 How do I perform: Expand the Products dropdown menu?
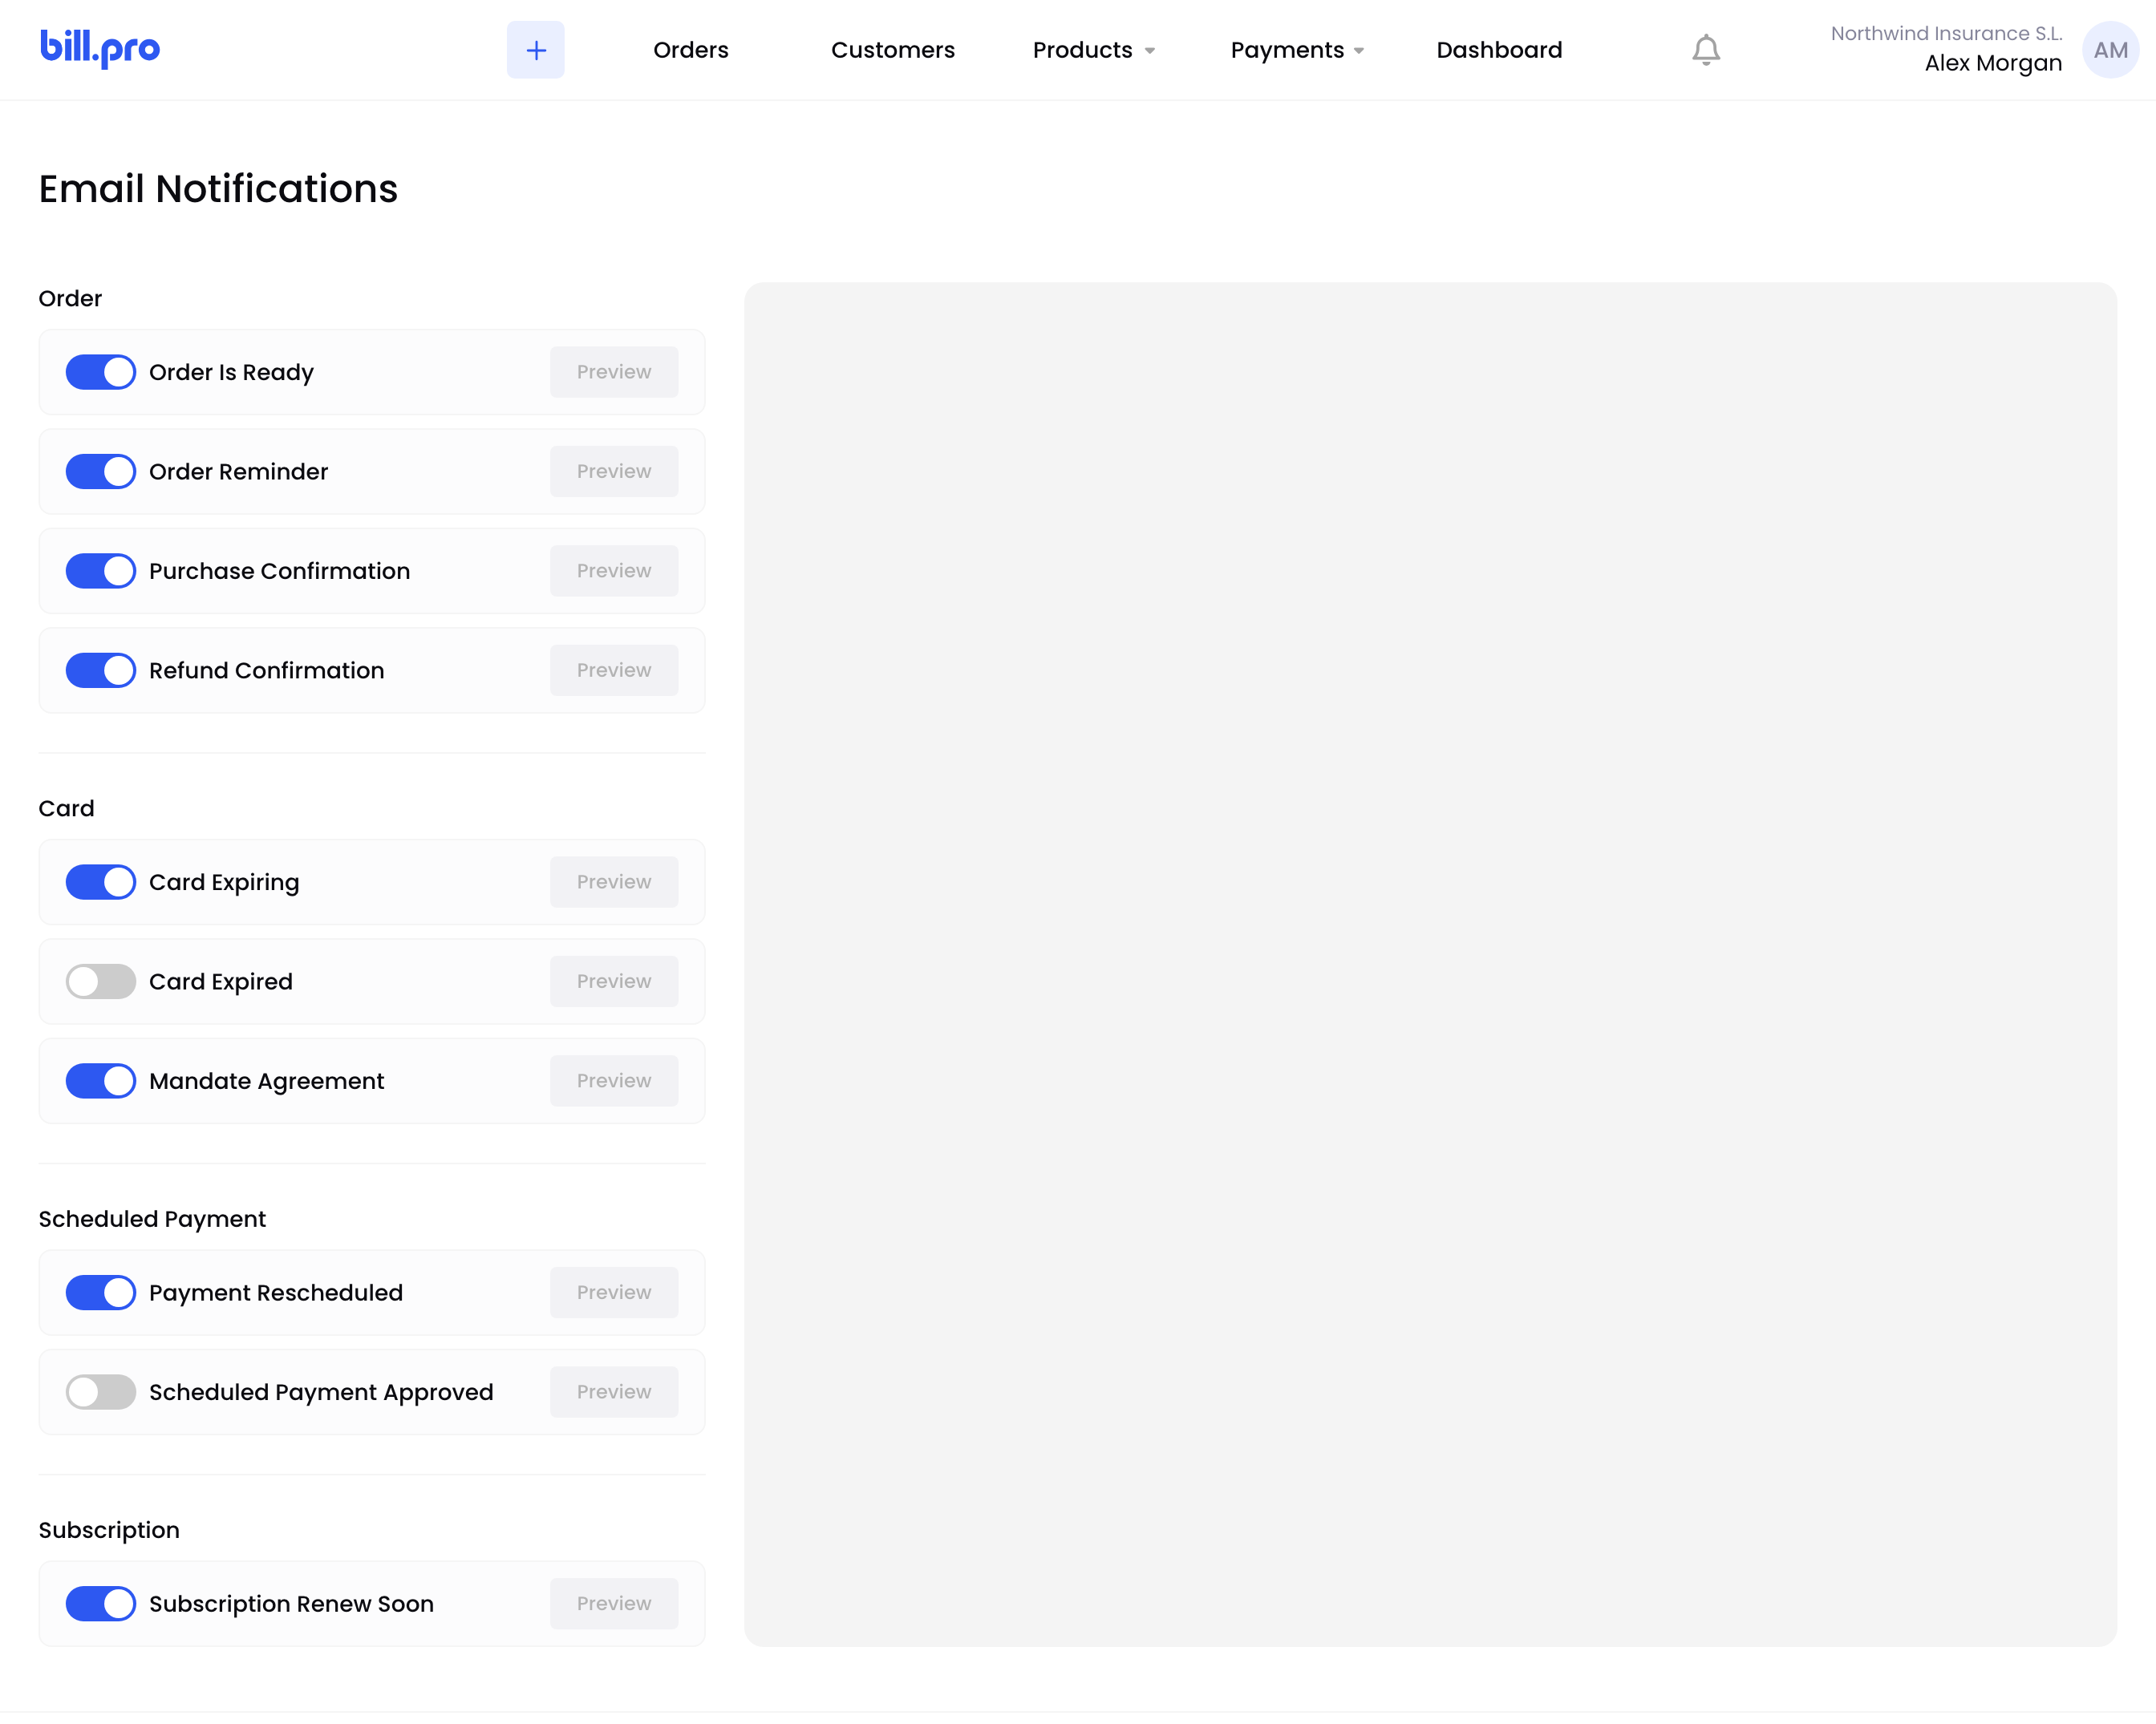pos(1094,50)
